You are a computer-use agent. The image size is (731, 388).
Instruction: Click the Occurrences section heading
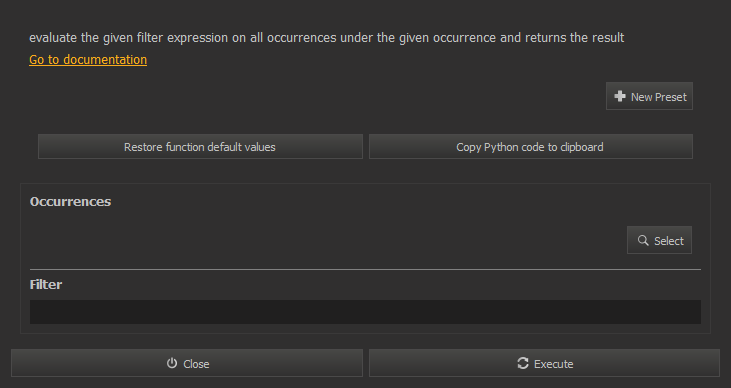point(70,201)
